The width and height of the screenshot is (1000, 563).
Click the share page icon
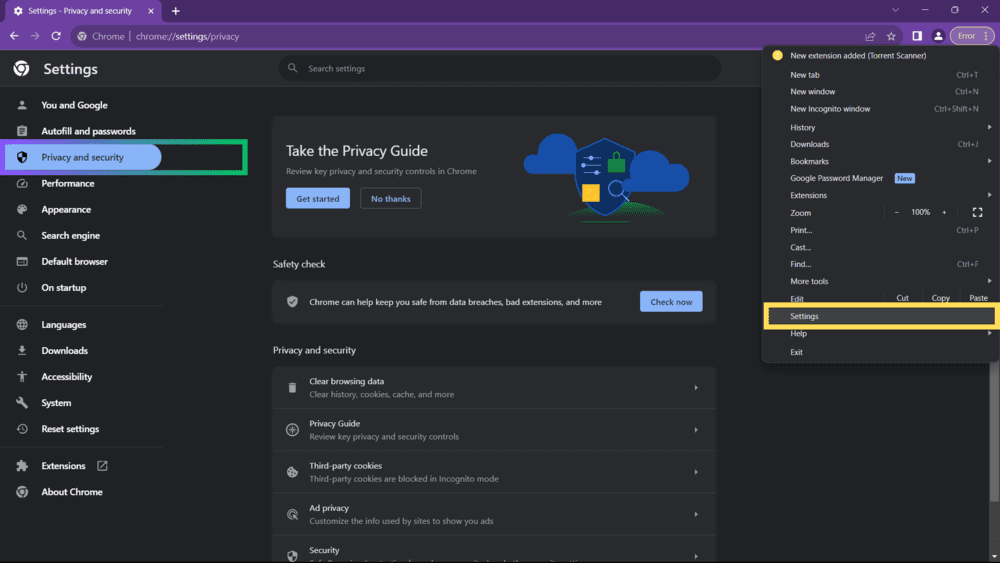pos(870,36)
